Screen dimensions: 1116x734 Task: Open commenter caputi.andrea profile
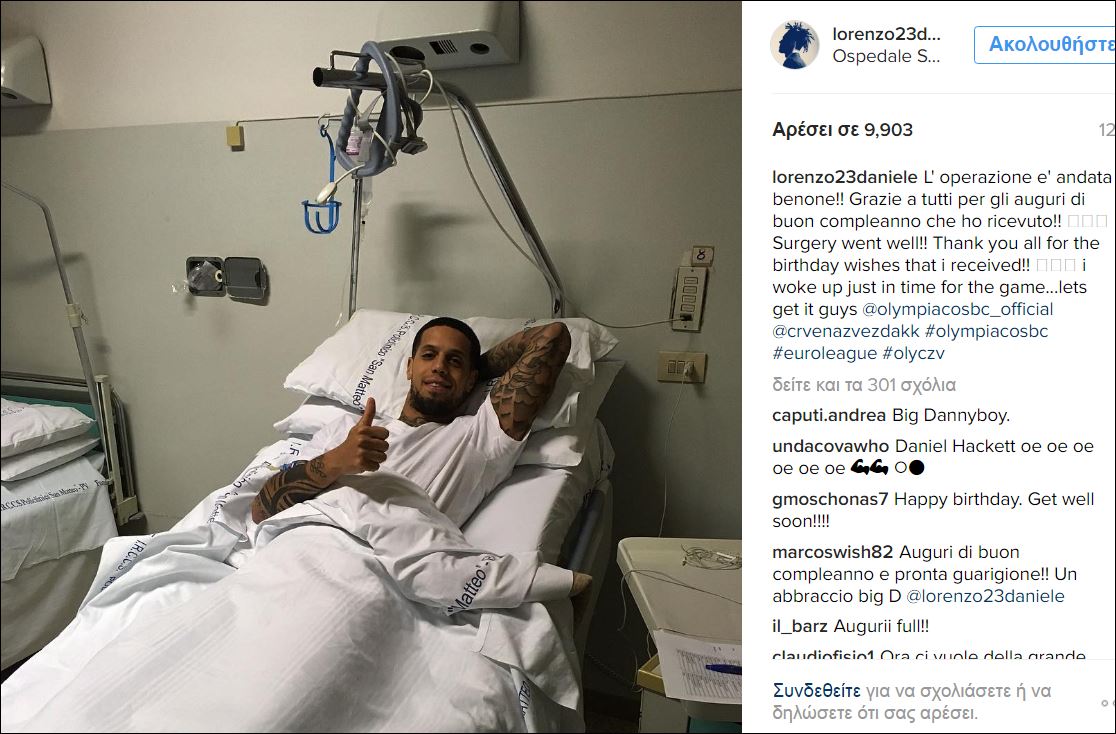click(829, 415)
